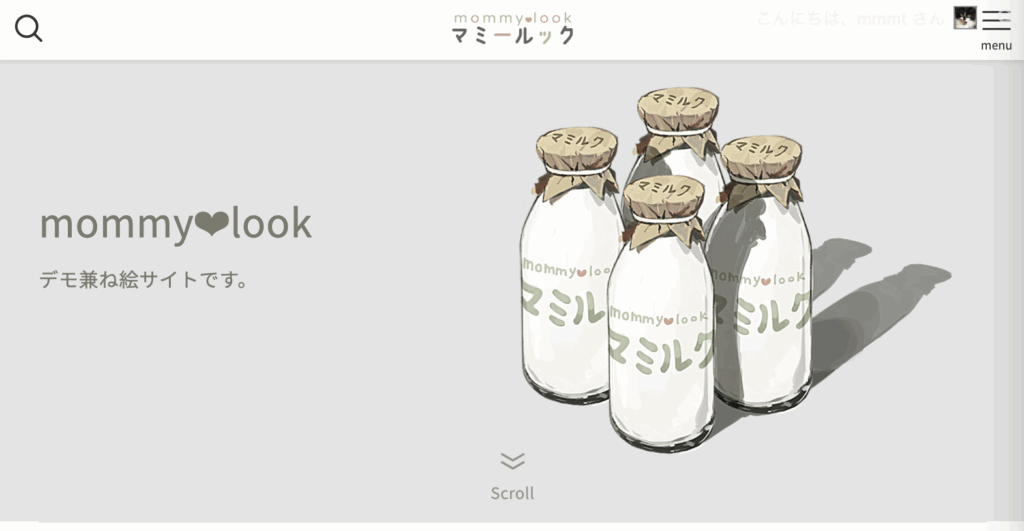Viewport: 1024px width, 531px height.
Task: Click the cat avatar profile picture
Action: pyautogui.click(x=965, y=18)
